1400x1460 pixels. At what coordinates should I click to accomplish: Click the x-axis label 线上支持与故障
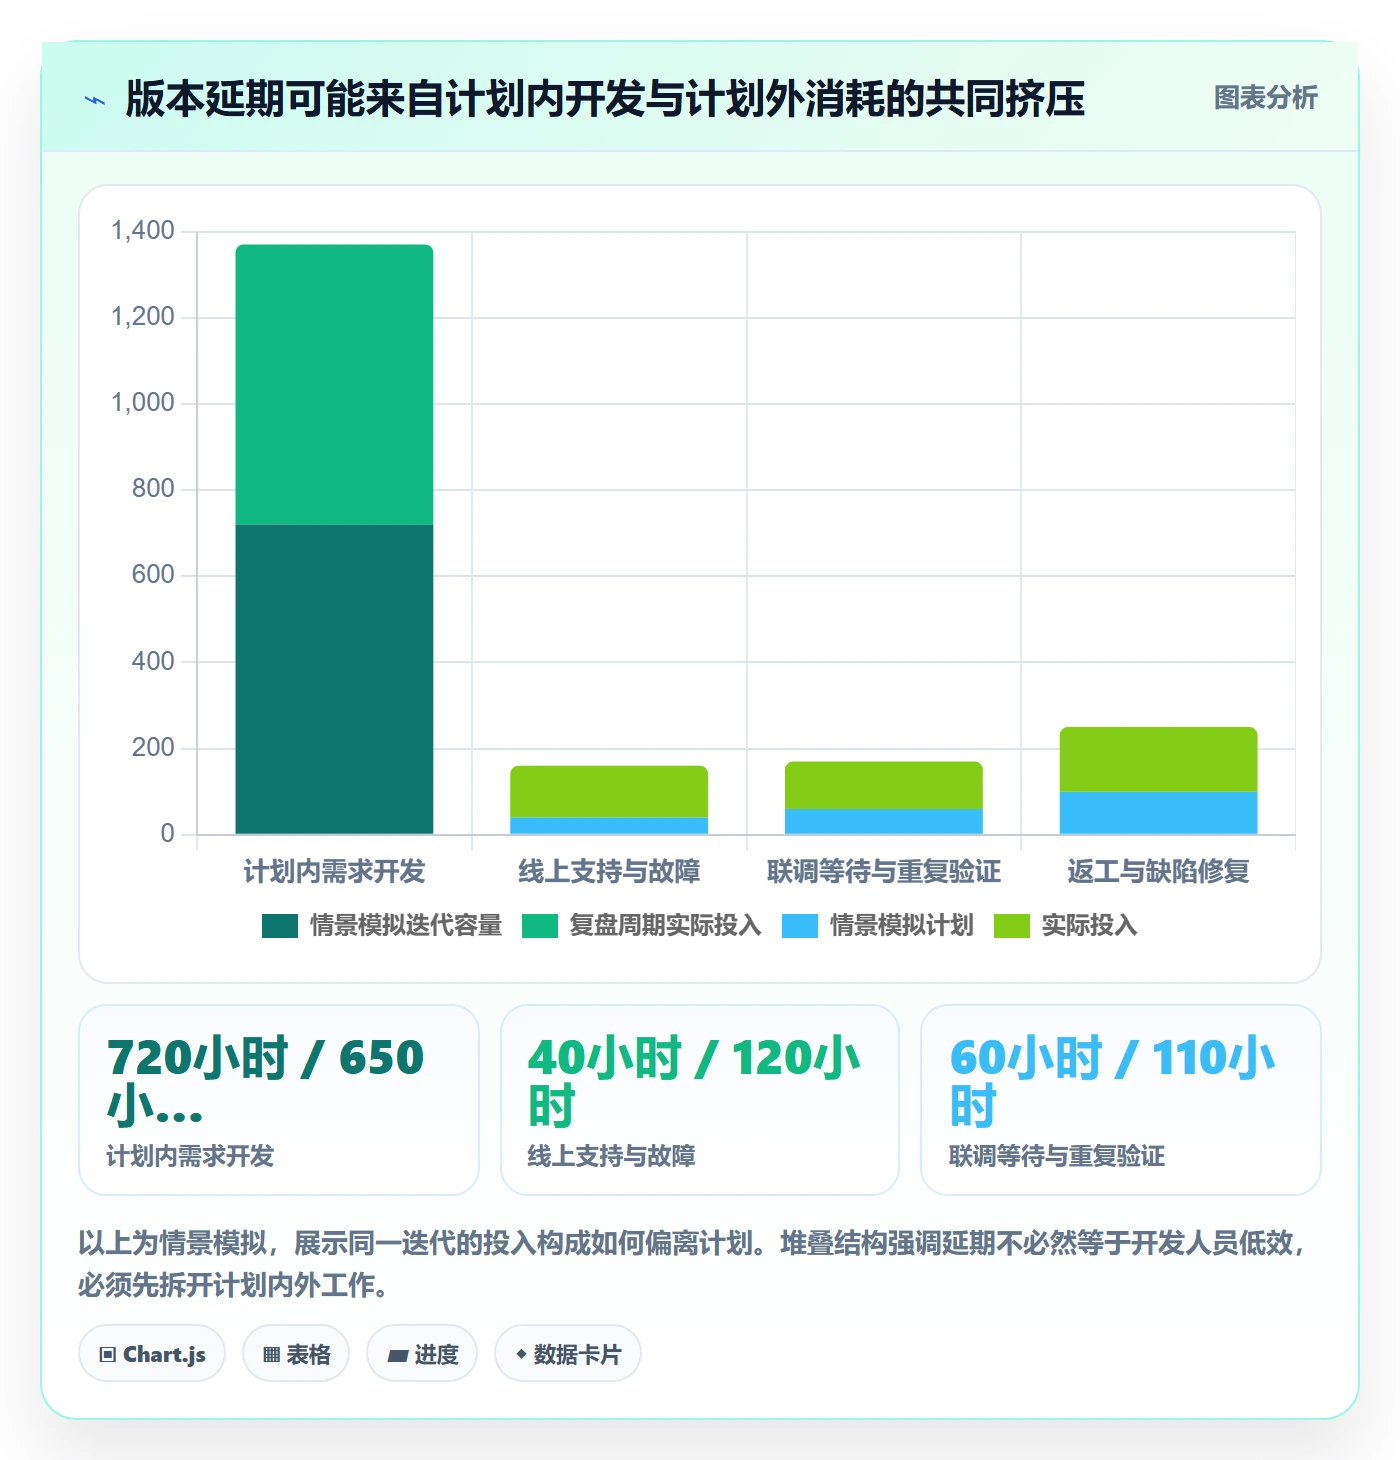coord(609,872)
